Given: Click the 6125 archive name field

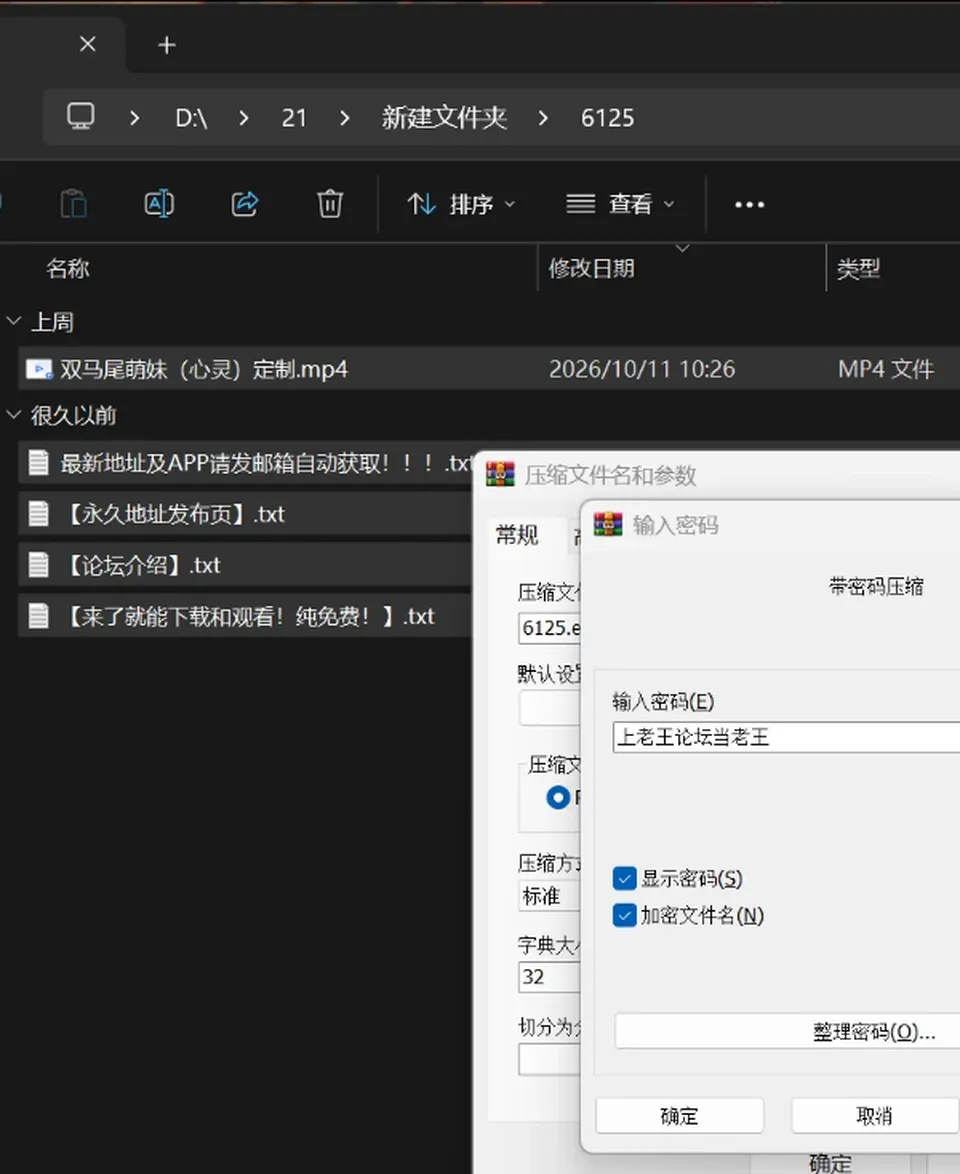Looking at the screenshot, I should coord(550,628).
